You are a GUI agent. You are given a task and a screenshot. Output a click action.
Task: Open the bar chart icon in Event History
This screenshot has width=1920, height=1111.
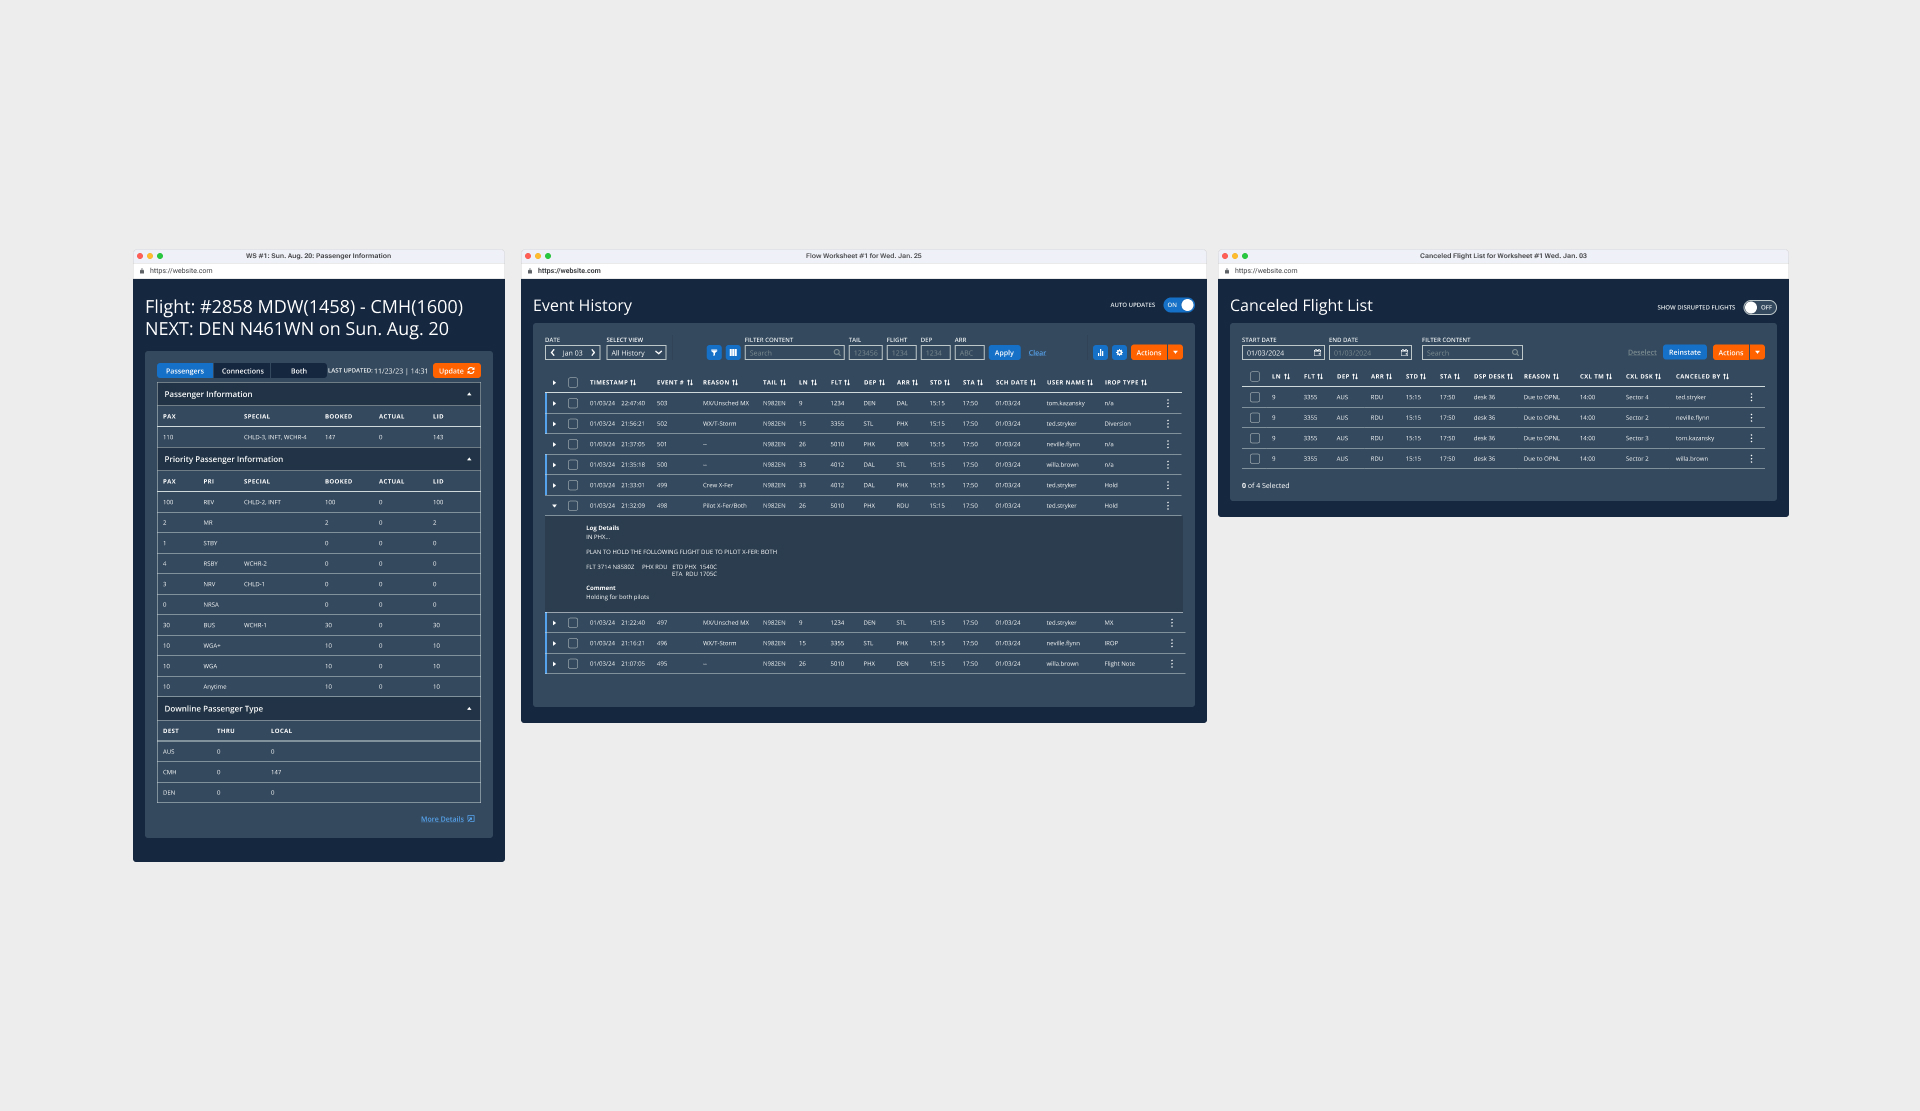[1100, 353]
